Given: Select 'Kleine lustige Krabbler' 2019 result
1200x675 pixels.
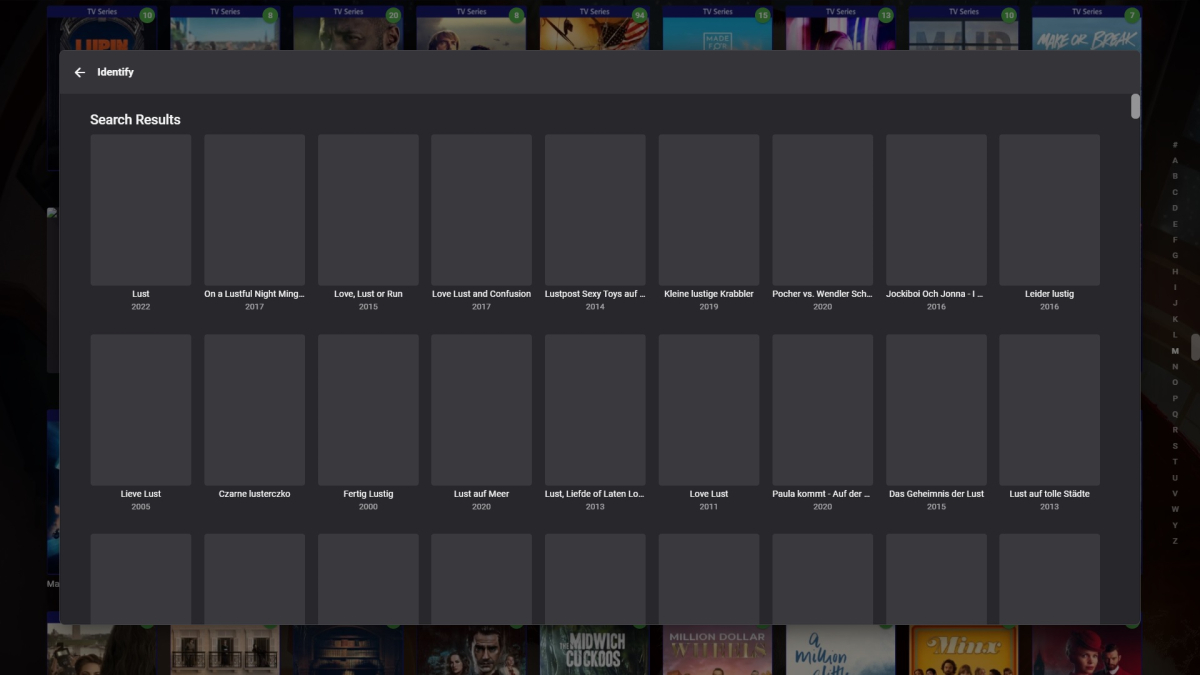Looking at the screenshot, I should [x=708, y=211].
